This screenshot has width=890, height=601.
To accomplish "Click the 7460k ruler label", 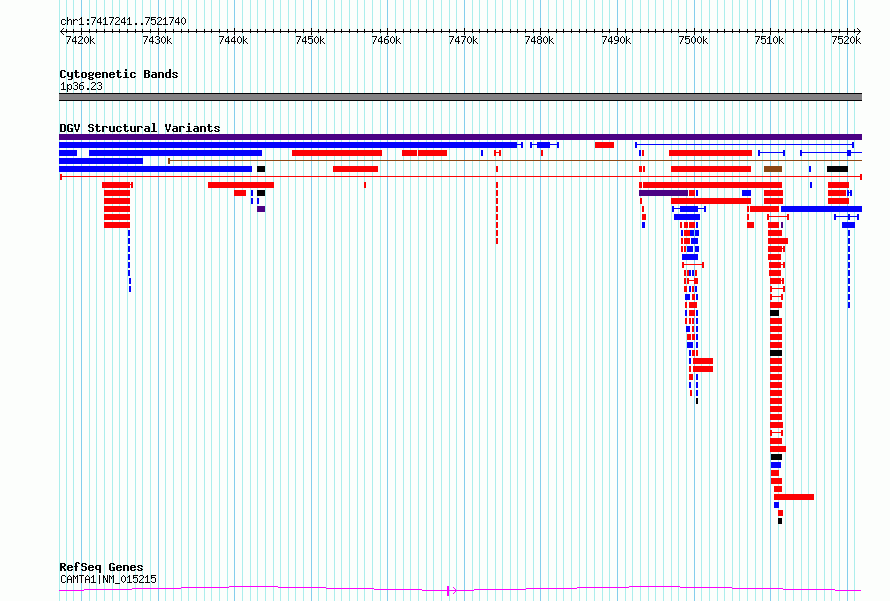I will (386, 40).
